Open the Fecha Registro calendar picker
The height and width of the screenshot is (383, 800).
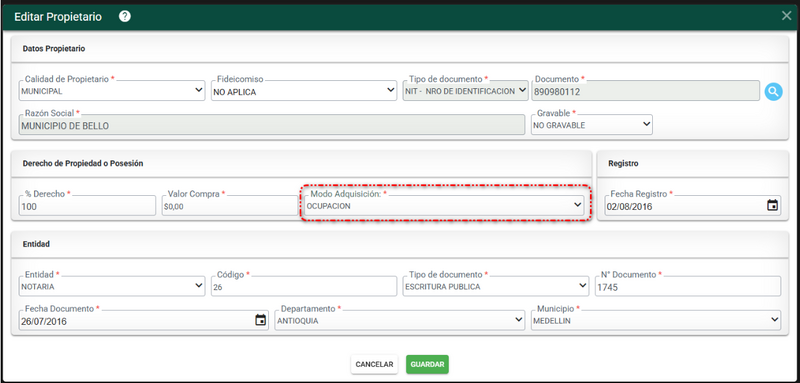772,206
